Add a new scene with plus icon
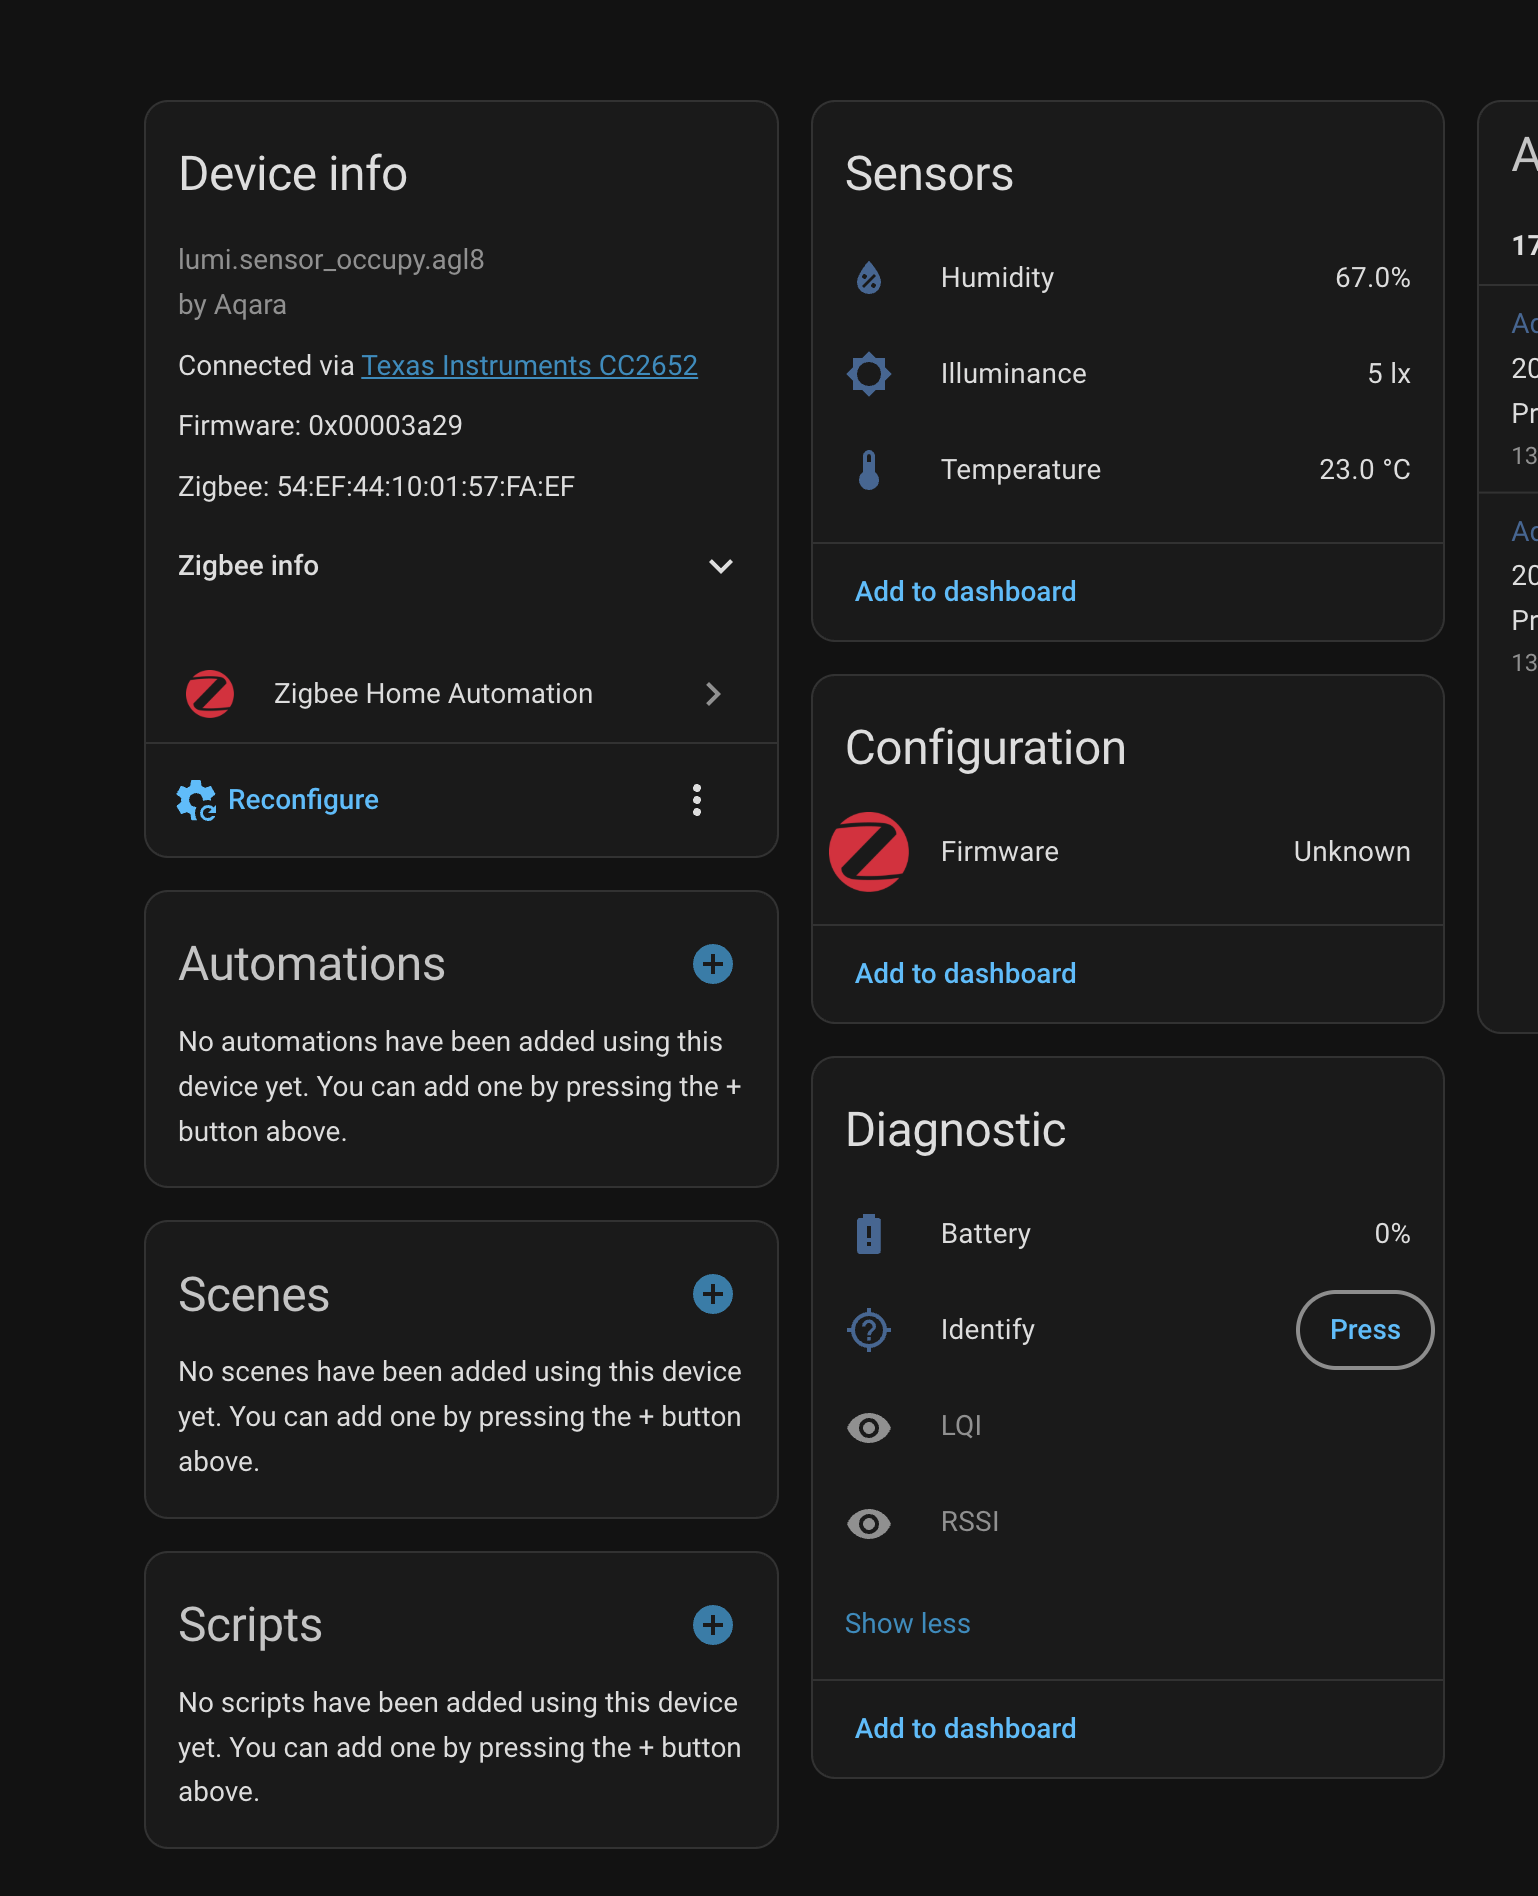Viewport: 1538px width, 1896px height. pyautogui.click(x=713, y=1294)
